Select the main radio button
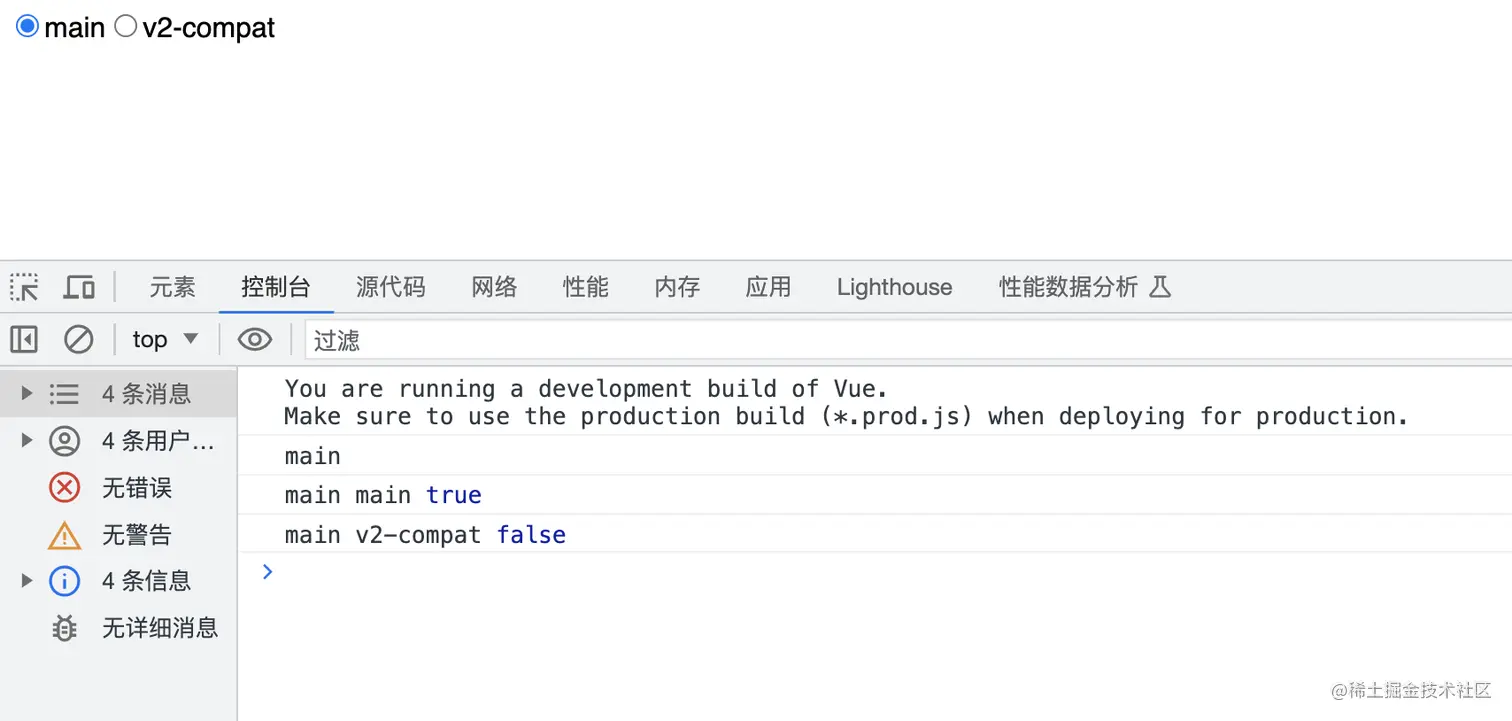The width and height of the screenshot is (1512, 721). pyautogui.click(x=28, y=27)
